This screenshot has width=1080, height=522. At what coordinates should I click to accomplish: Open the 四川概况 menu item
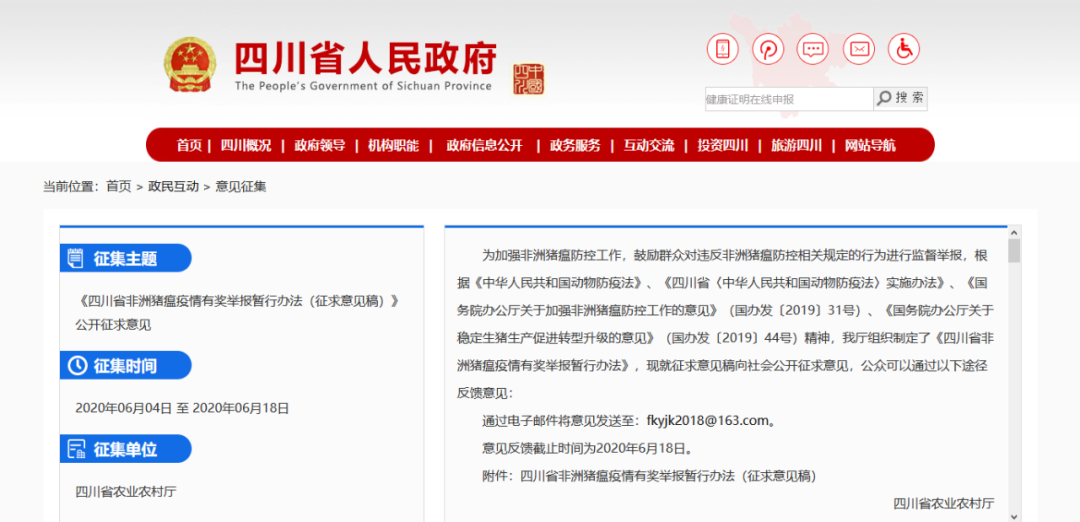point(246,145)
